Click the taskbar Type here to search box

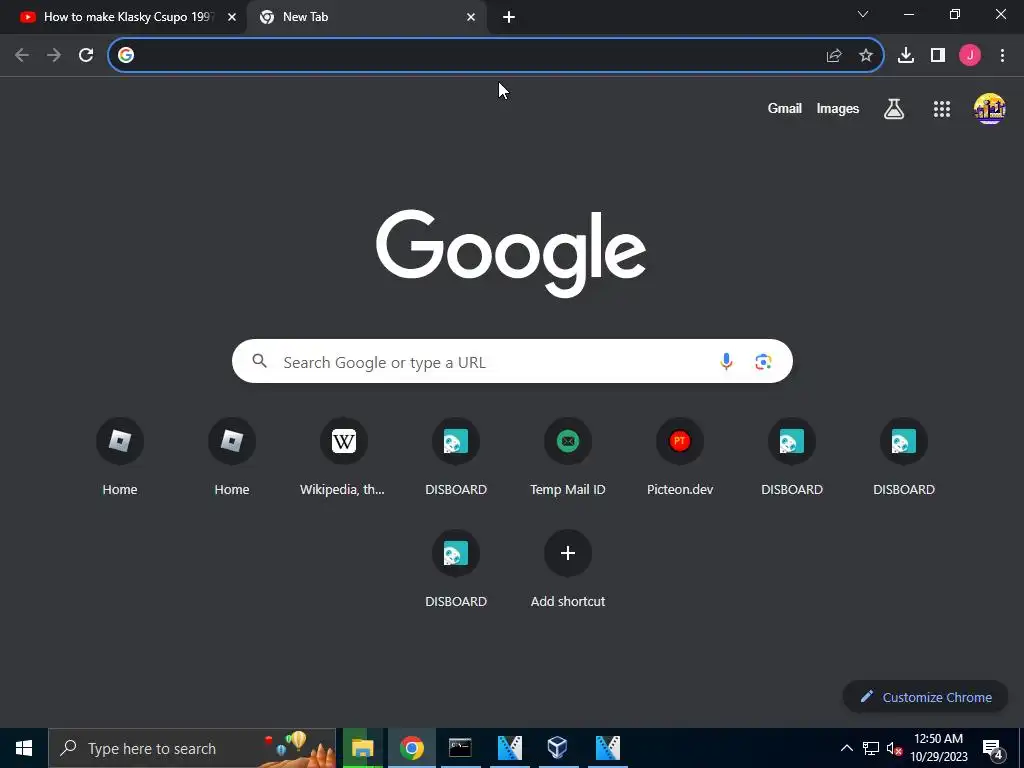click(x=192, y=748)
